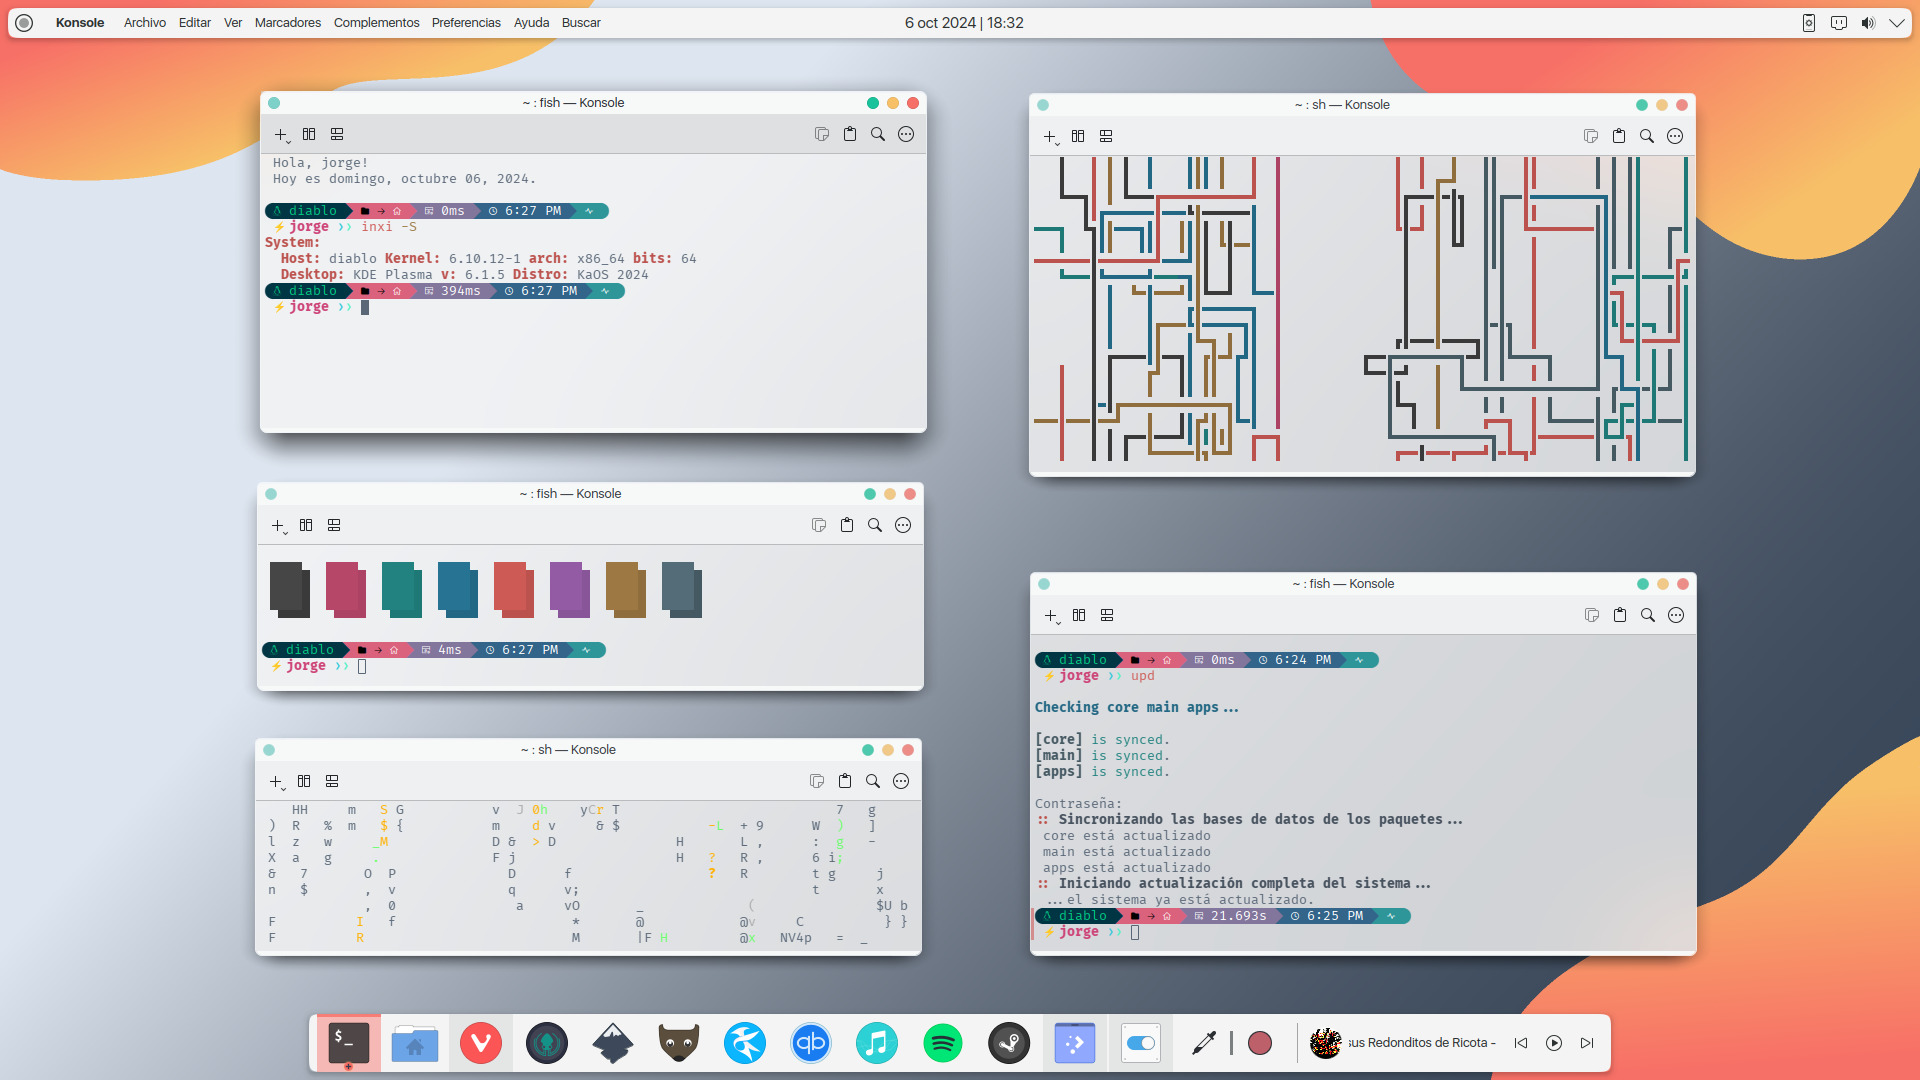Open volume control in top panel
This screenshot has width=1920, height=1080.
click(x=1868, y=23)
